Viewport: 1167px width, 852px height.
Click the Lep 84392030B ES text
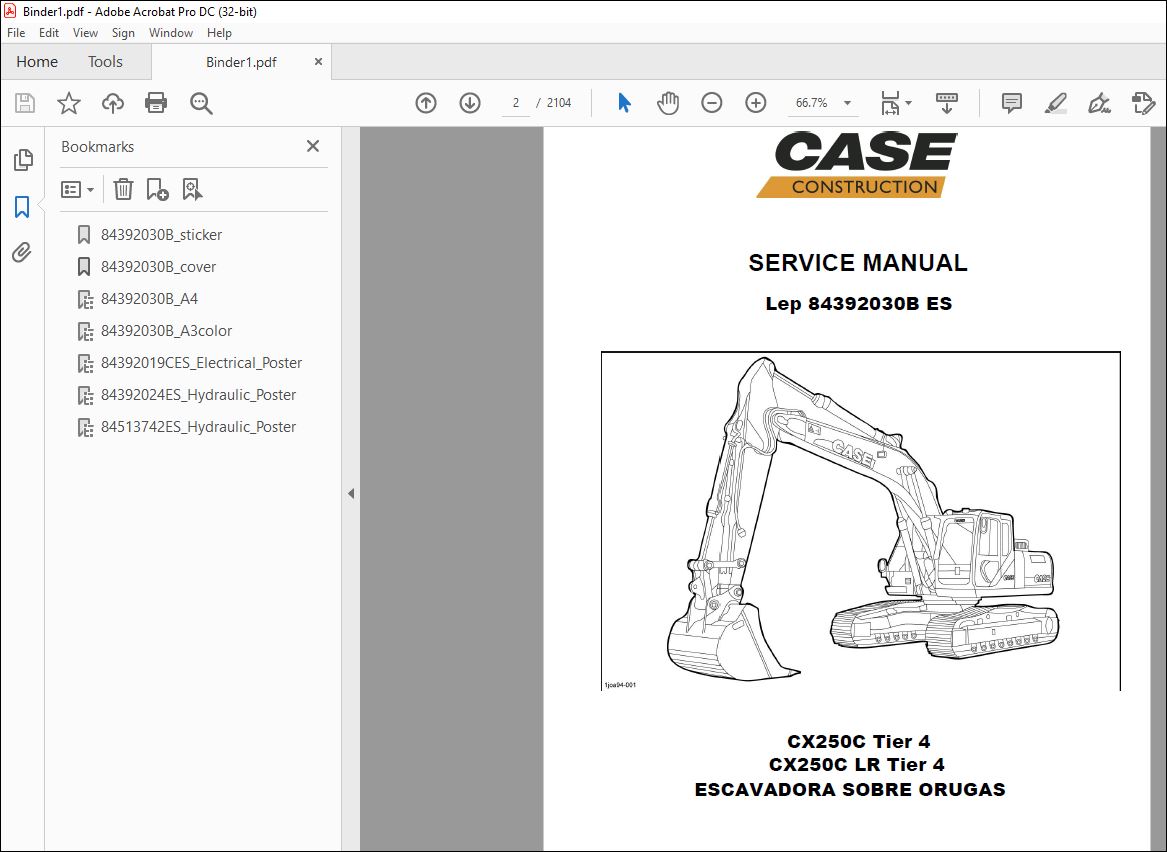[x=858, y=304]
